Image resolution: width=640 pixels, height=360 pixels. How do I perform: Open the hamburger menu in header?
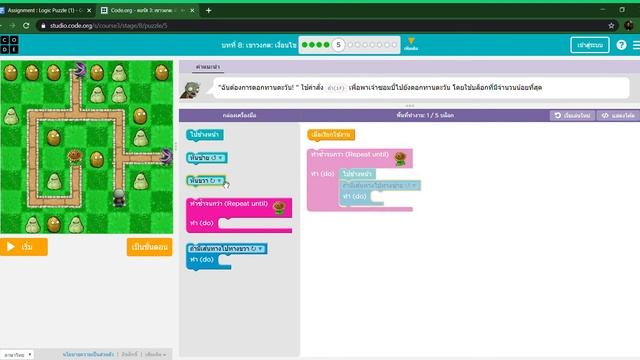point(636,45)
